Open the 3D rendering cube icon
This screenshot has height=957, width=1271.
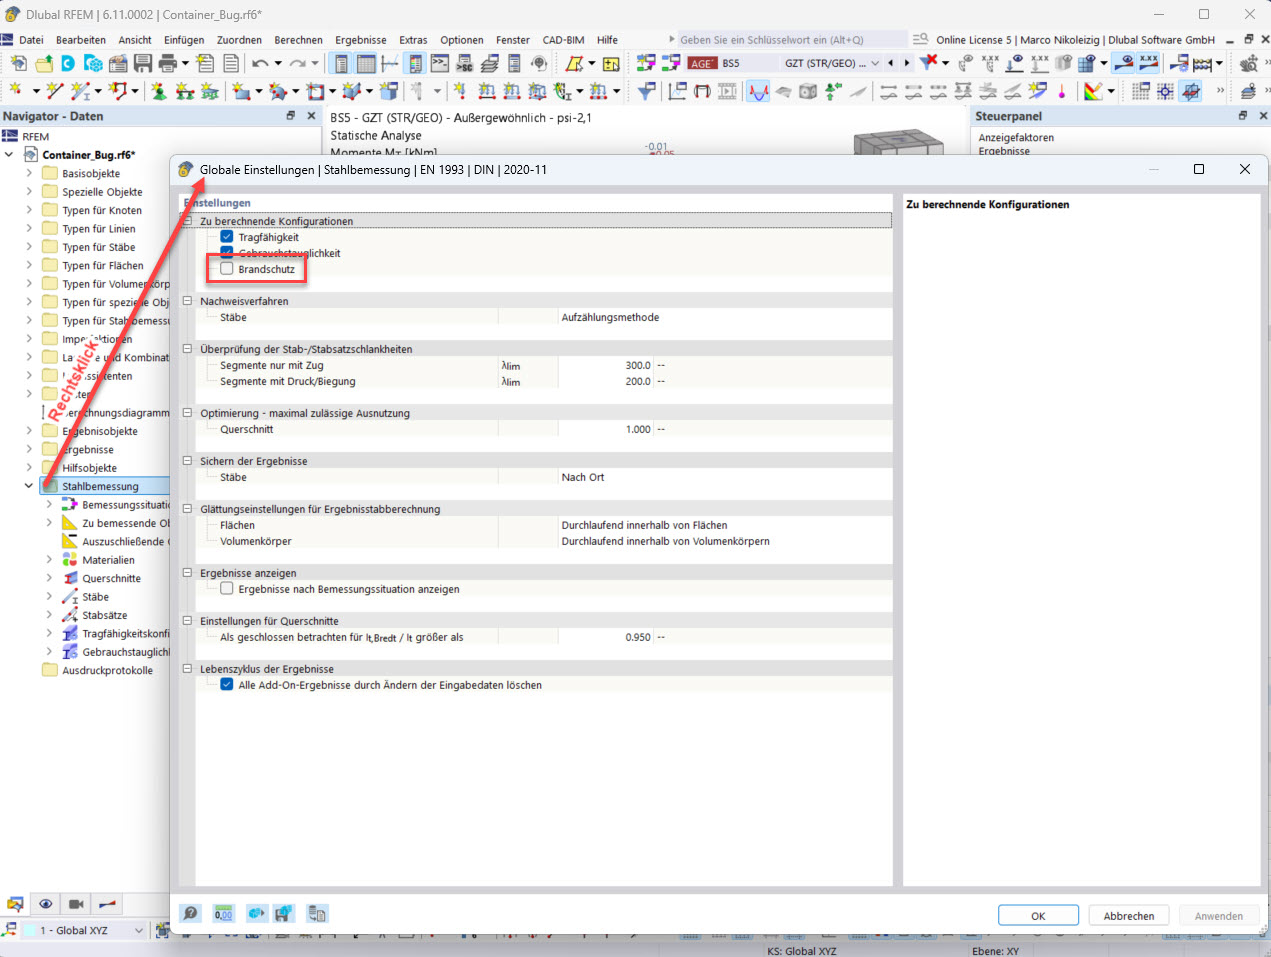pos(807,91)
